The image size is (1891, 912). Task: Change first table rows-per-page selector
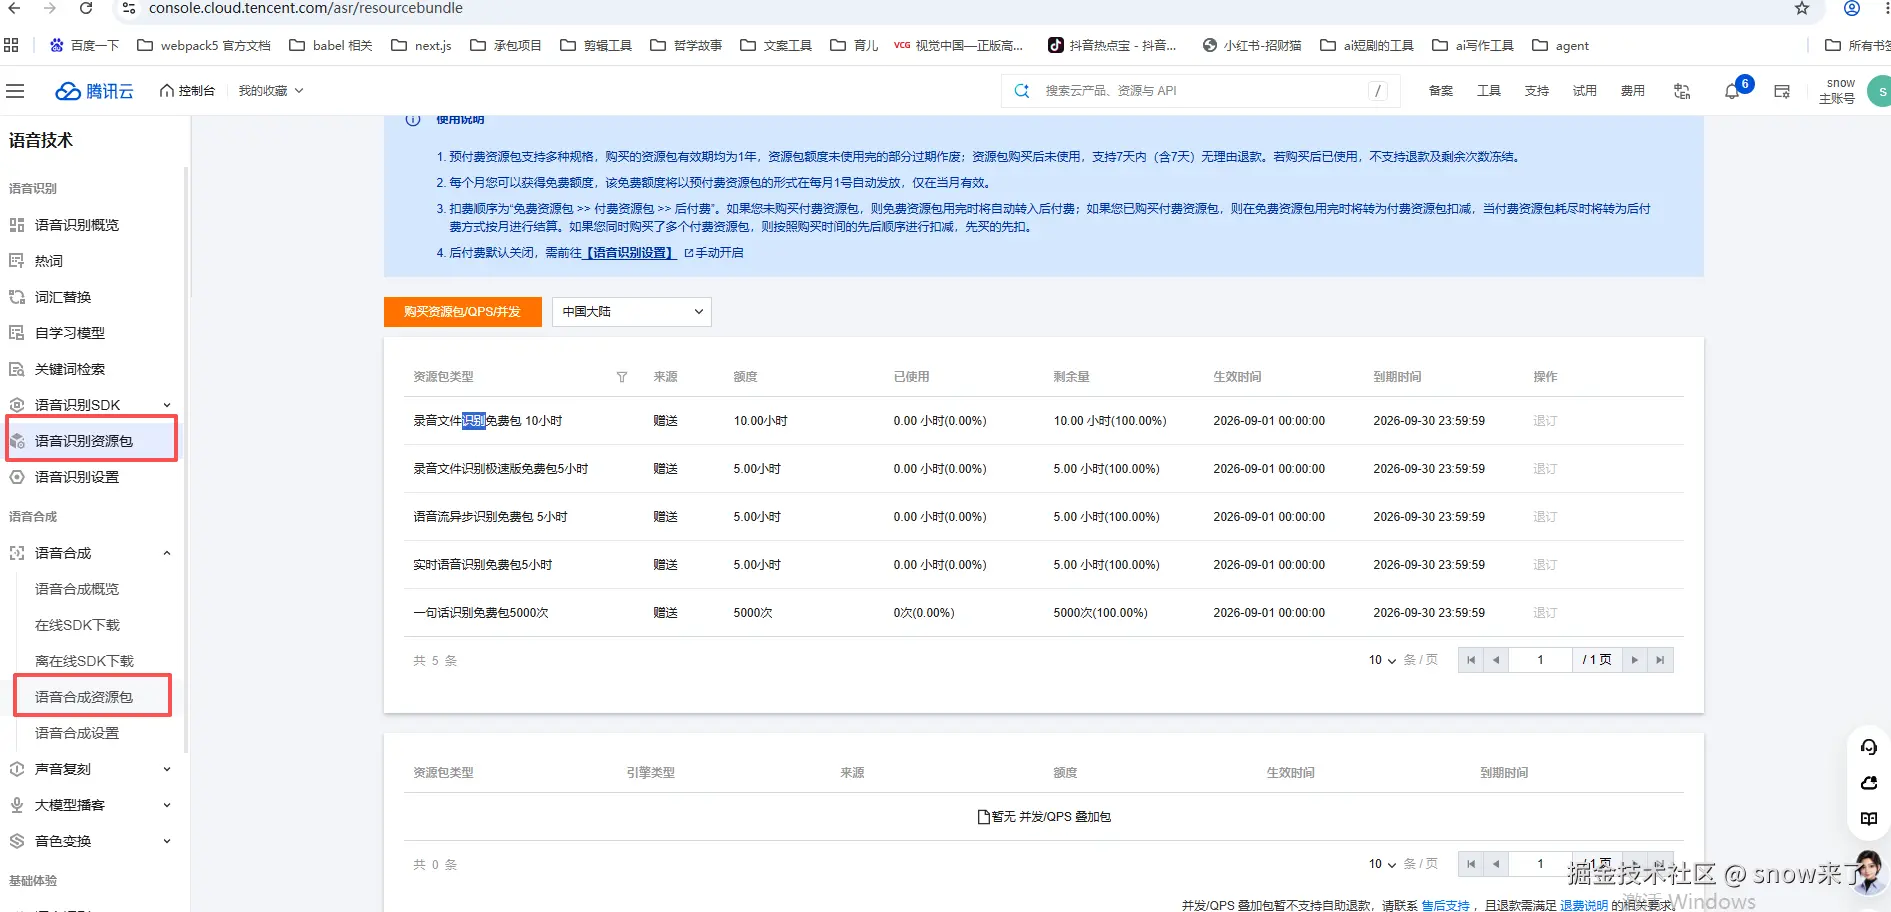coord(1383,660)
